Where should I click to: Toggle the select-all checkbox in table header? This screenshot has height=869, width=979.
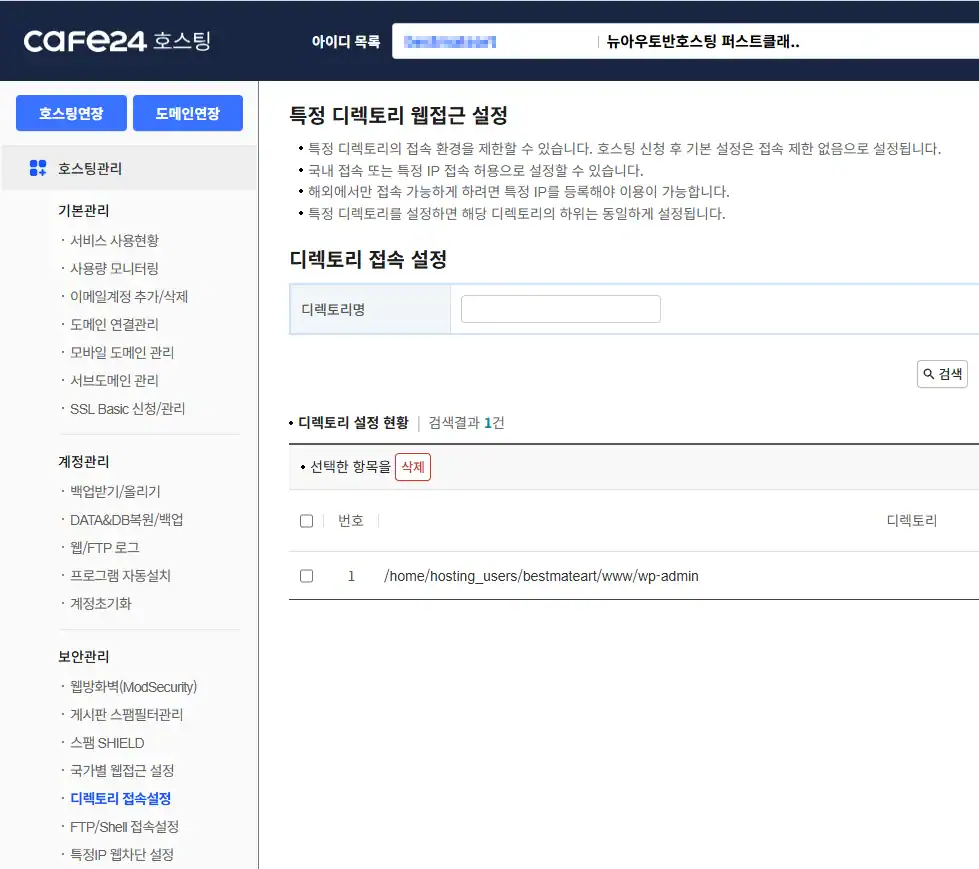pyautogui.click(x=306, y=520)
